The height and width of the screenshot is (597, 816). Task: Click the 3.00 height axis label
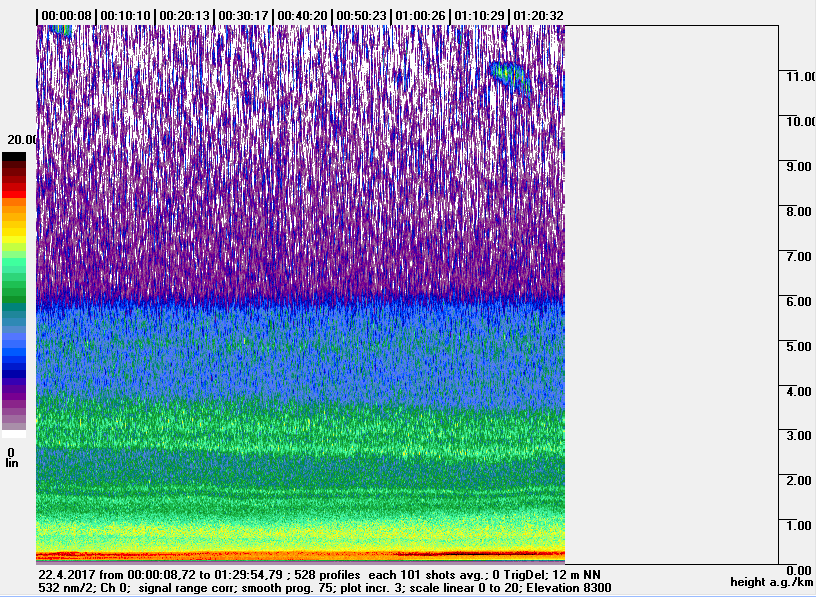pos(799,436)
